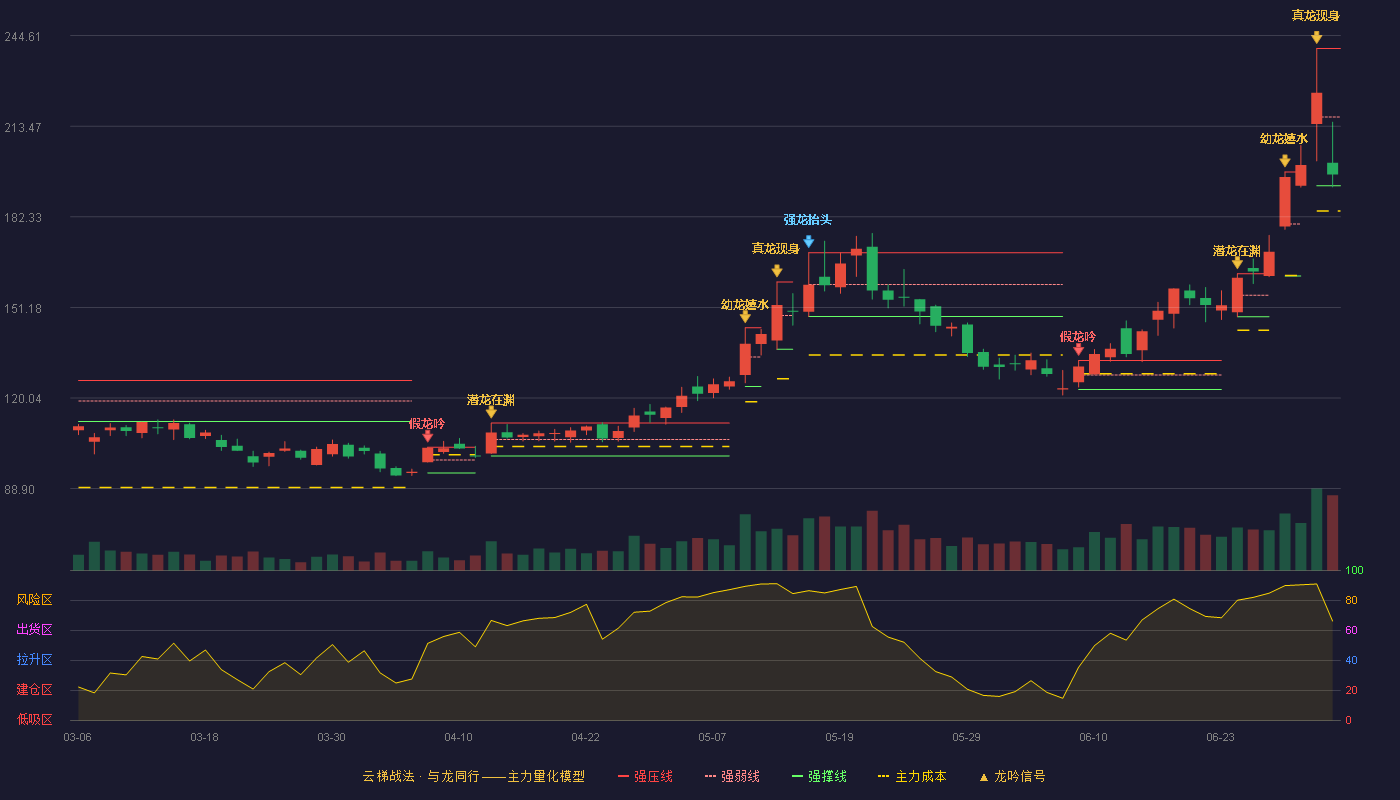Click the 05-07 date label
The image size is (1400, 800).
pos(712,737)
